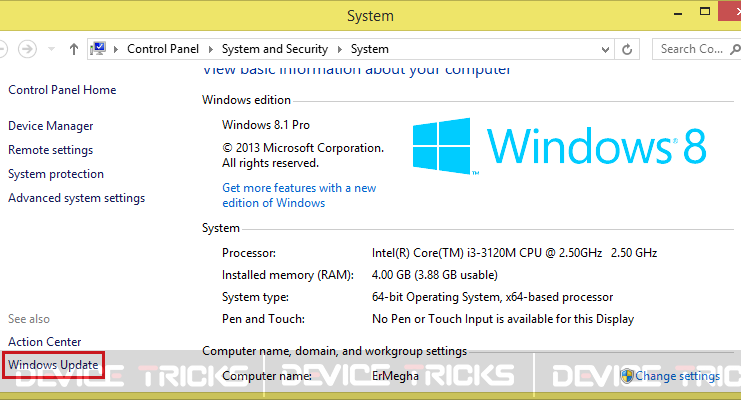This screenshot has width=741, height=400.
Task: Click the System breadcrumb item
Action: 370,49
